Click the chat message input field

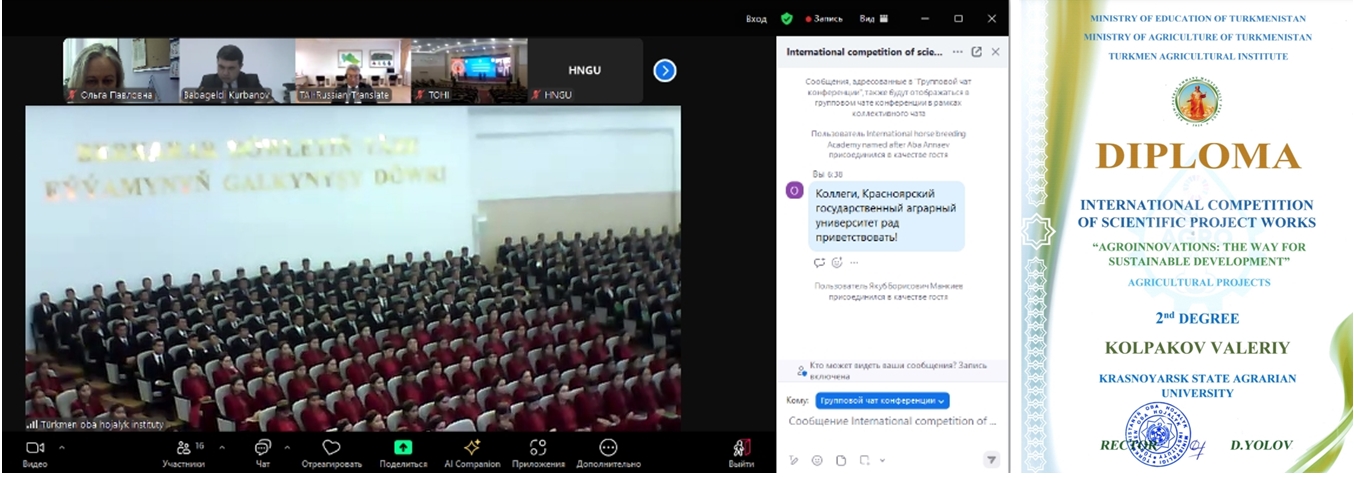(x=893, y=421)
